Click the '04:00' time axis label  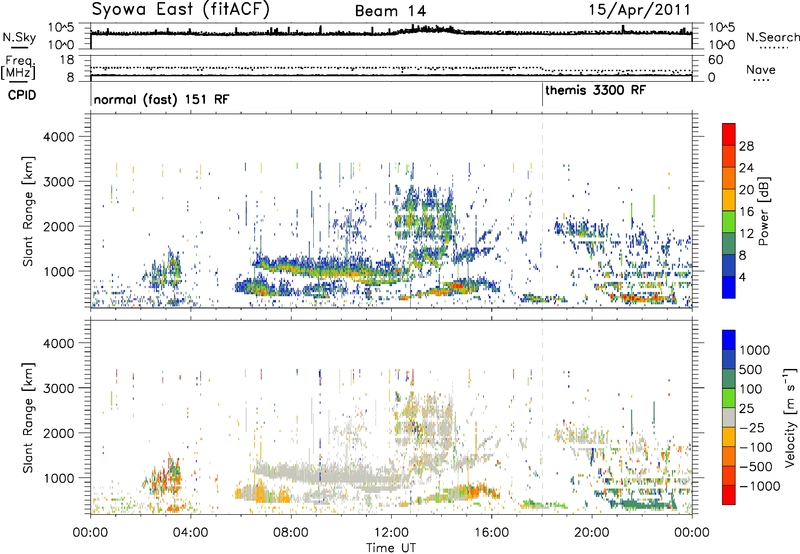click(190, 532)
